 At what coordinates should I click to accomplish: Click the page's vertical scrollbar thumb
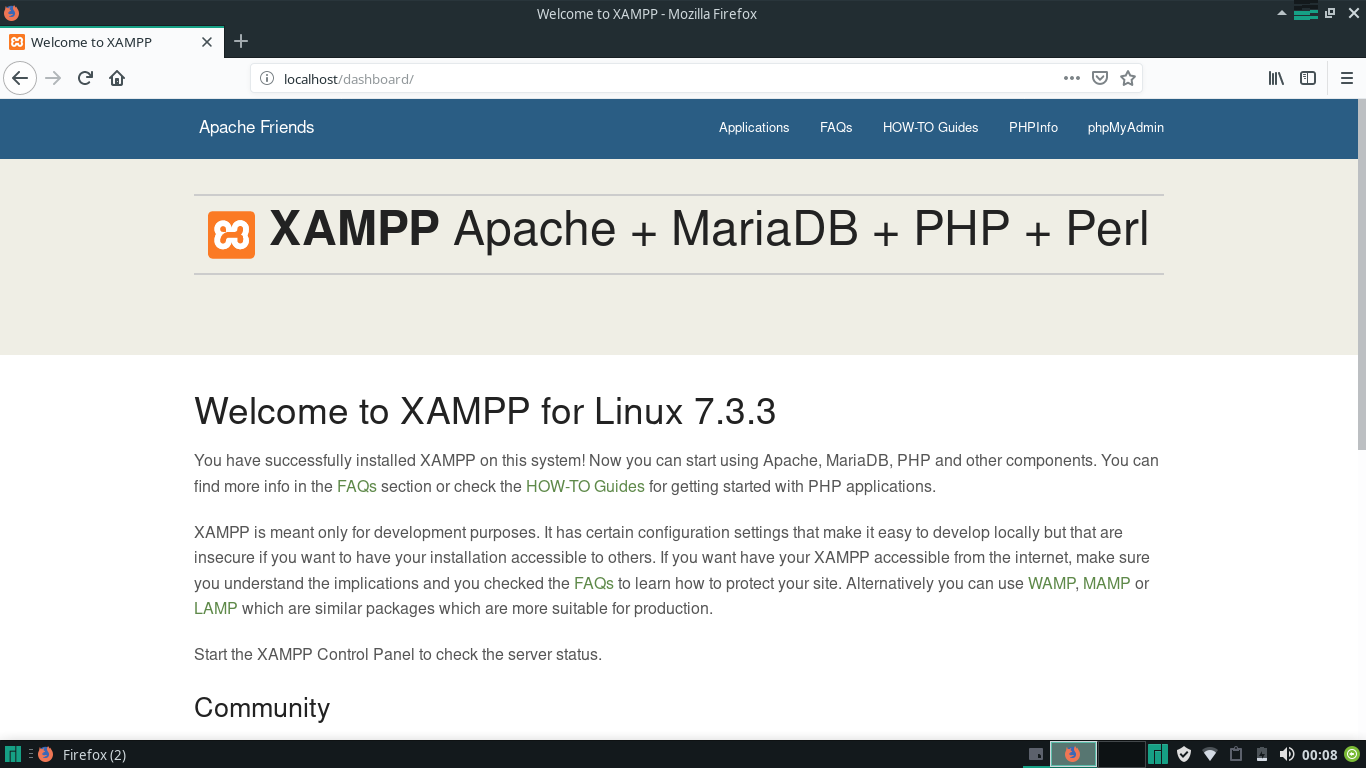tap(1361, 275)
